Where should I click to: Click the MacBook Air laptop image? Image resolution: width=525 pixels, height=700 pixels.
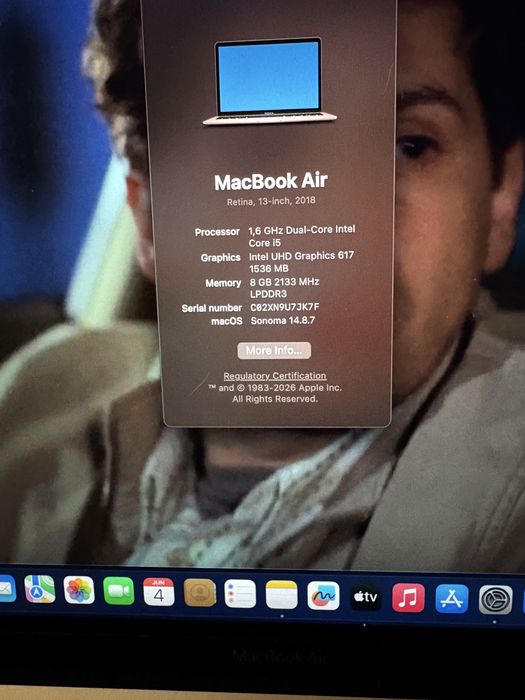[x=269, y=81]
